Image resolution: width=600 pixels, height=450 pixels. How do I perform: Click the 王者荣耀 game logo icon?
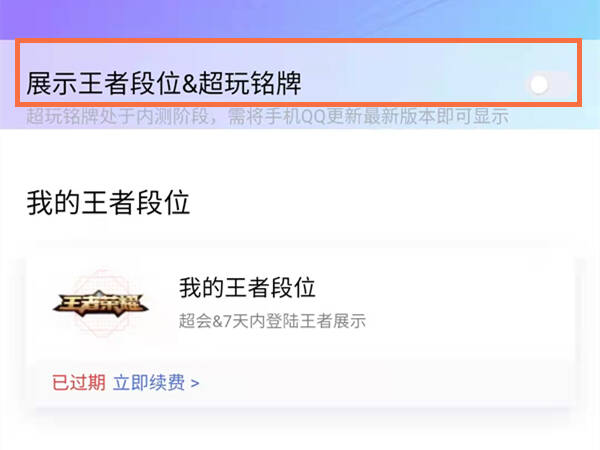point(101,303)
